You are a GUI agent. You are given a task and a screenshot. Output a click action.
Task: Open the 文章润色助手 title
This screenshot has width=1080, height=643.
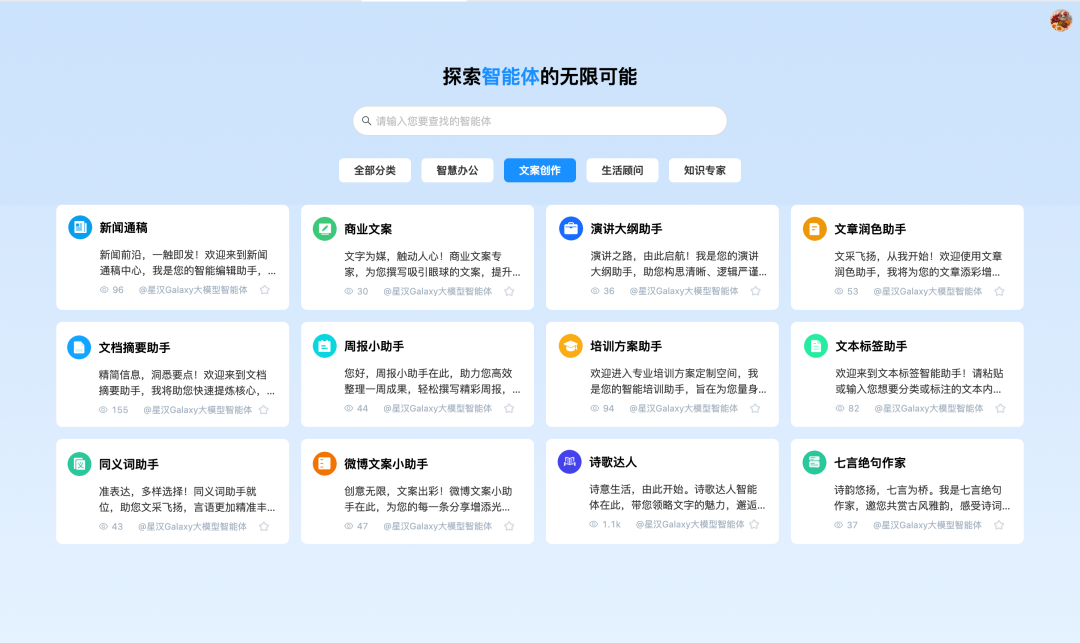coord(870,229)
